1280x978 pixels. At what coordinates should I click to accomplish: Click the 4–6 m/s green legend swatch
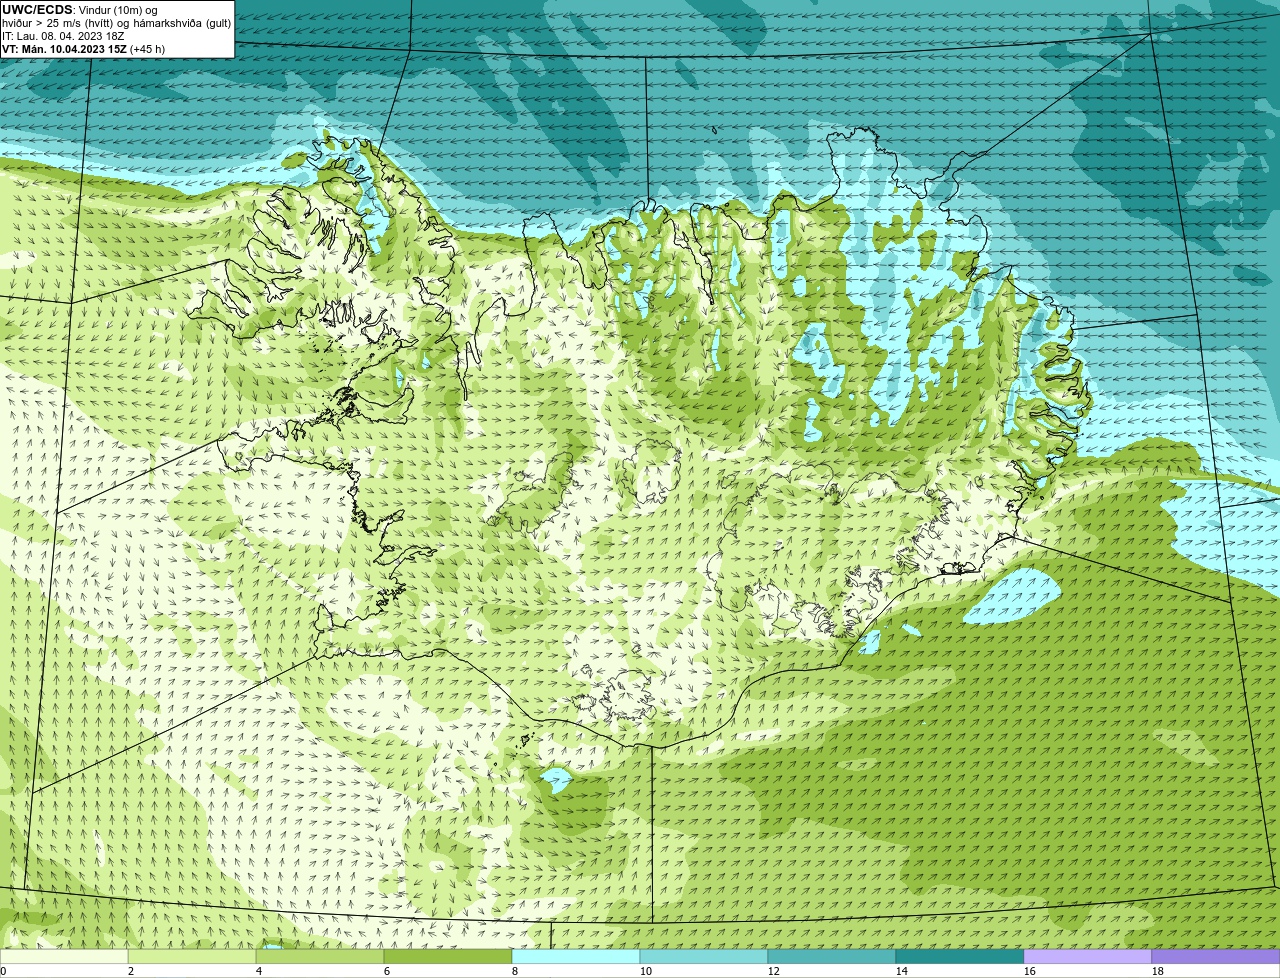point(320,956)
